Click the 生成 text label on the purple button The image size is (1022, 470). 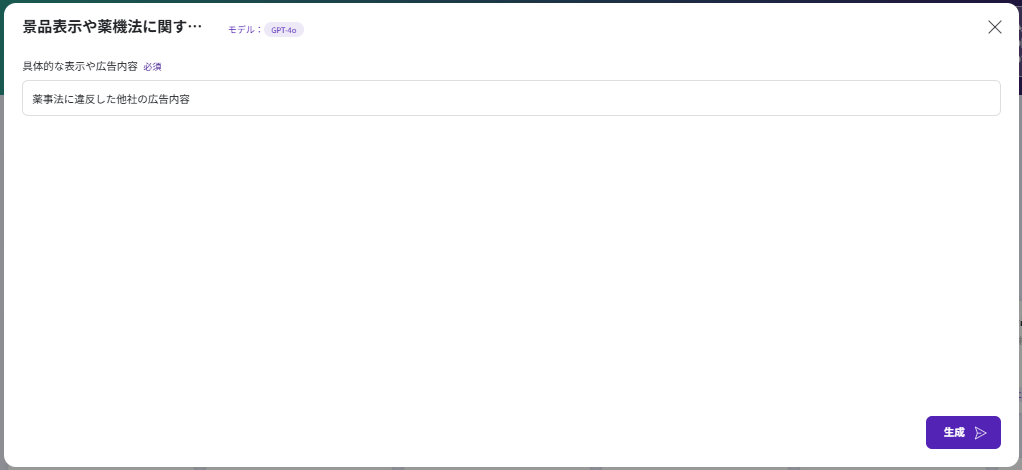pos(954,433)
